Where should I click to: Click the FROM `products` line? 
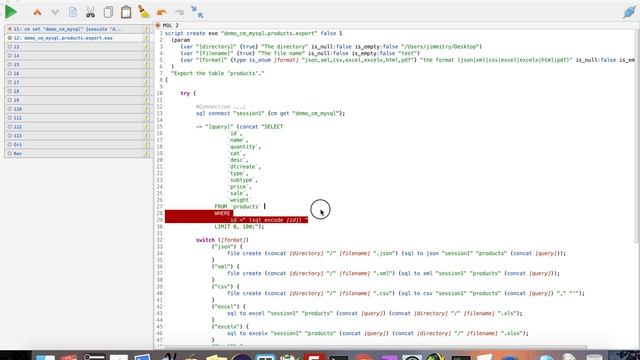[x=238, y=207]
